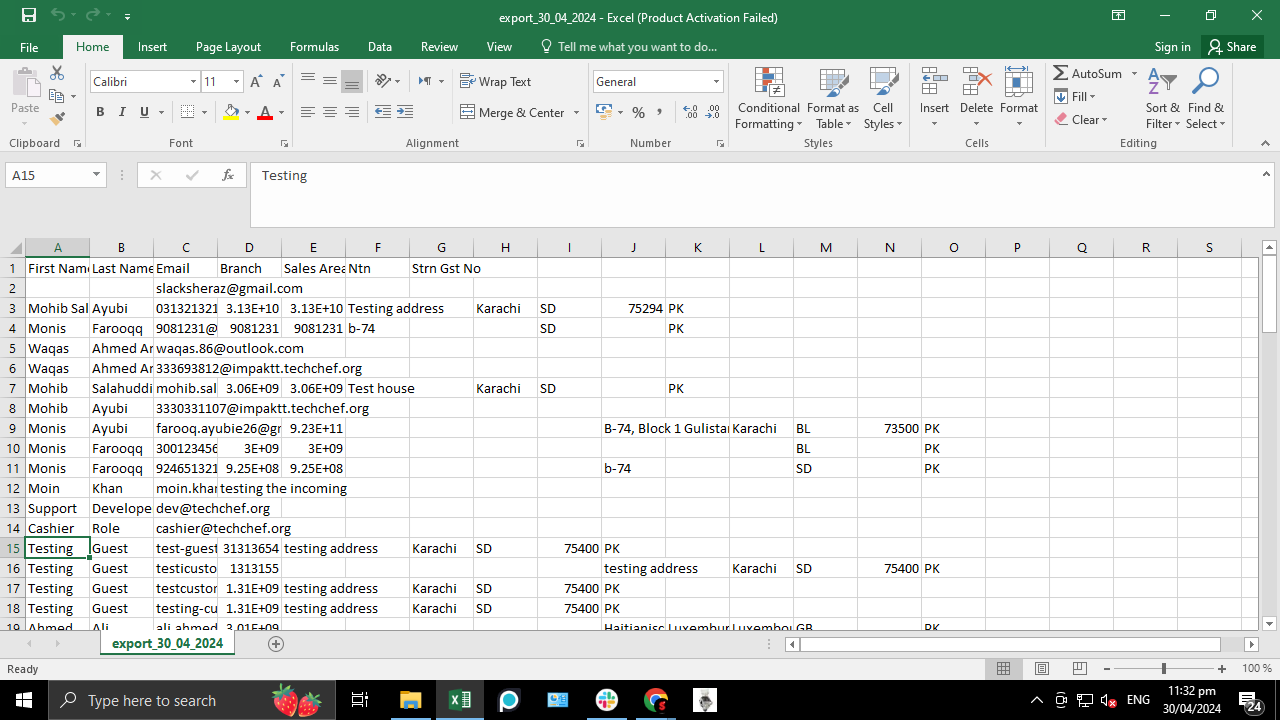Screen dimensions: 1280x720
Task: Click the Undo arrow icon
Action: point(58,16)
